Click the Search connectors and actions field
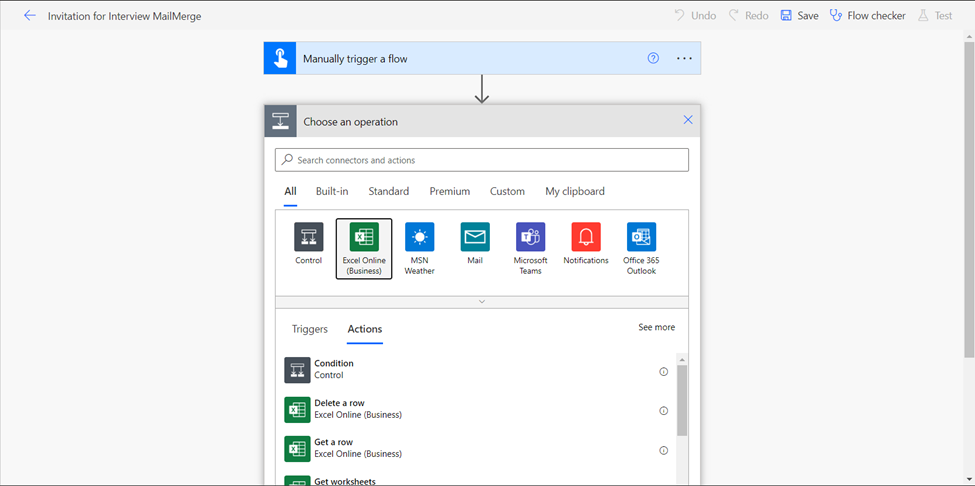The image size is (975, 486). click(481, 160)
